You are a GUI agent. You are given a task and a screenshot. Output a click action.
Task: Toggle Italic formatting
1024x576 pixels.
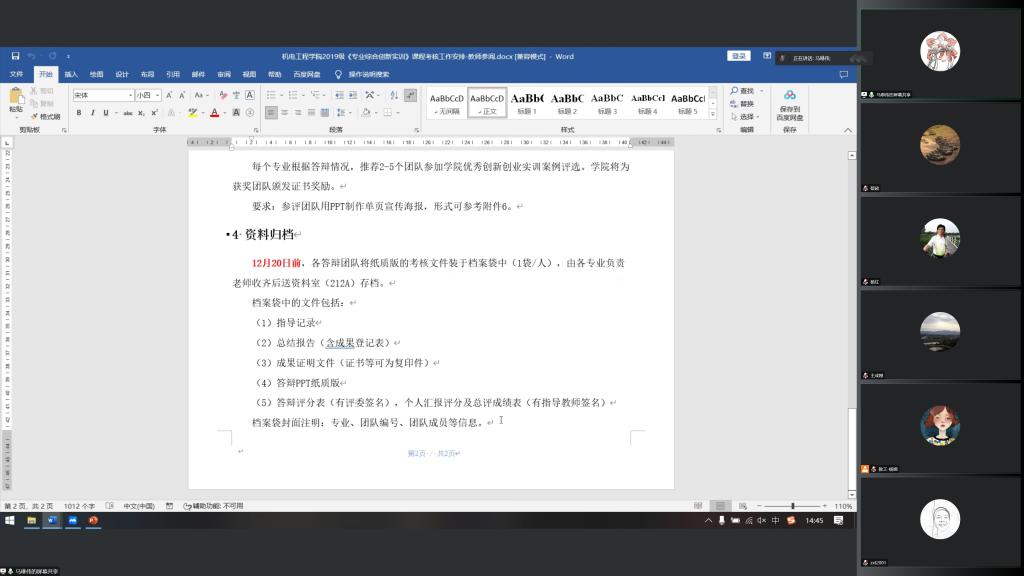93,113
